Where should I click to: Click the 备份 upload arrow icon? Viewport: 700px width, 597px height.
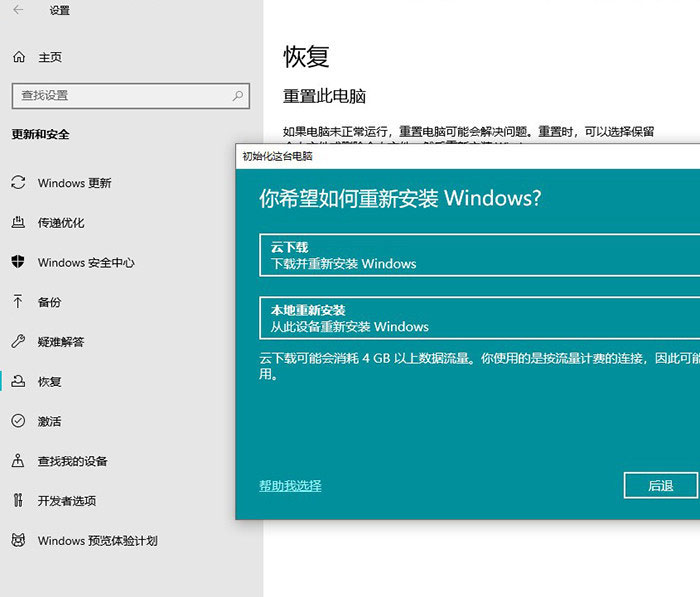(x=18, y=301)
